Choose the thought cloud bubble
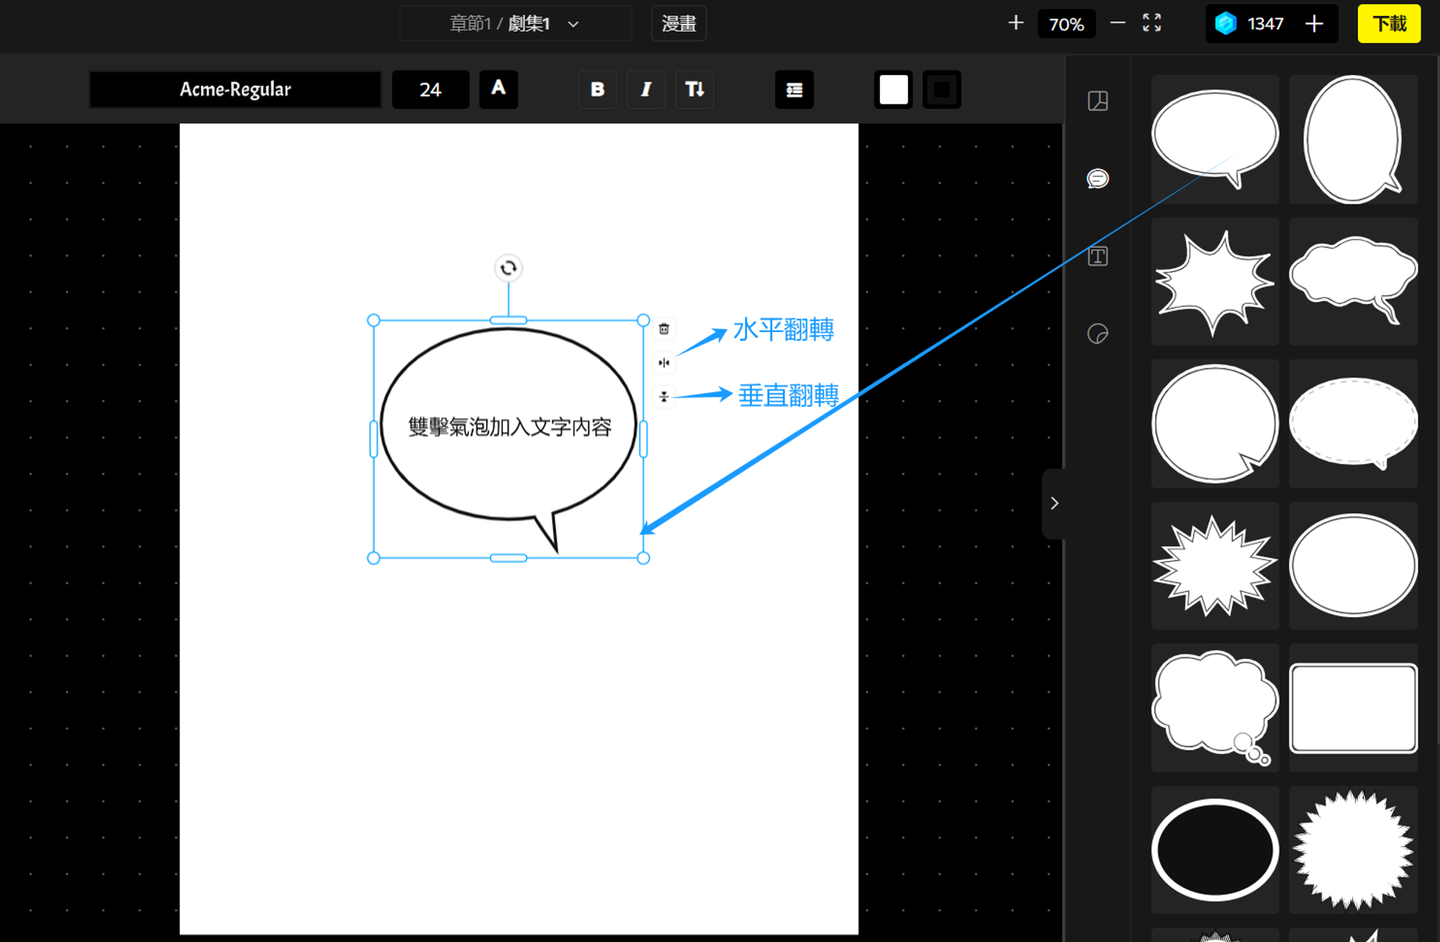 pyautogui.click(x=1215, y=708)
